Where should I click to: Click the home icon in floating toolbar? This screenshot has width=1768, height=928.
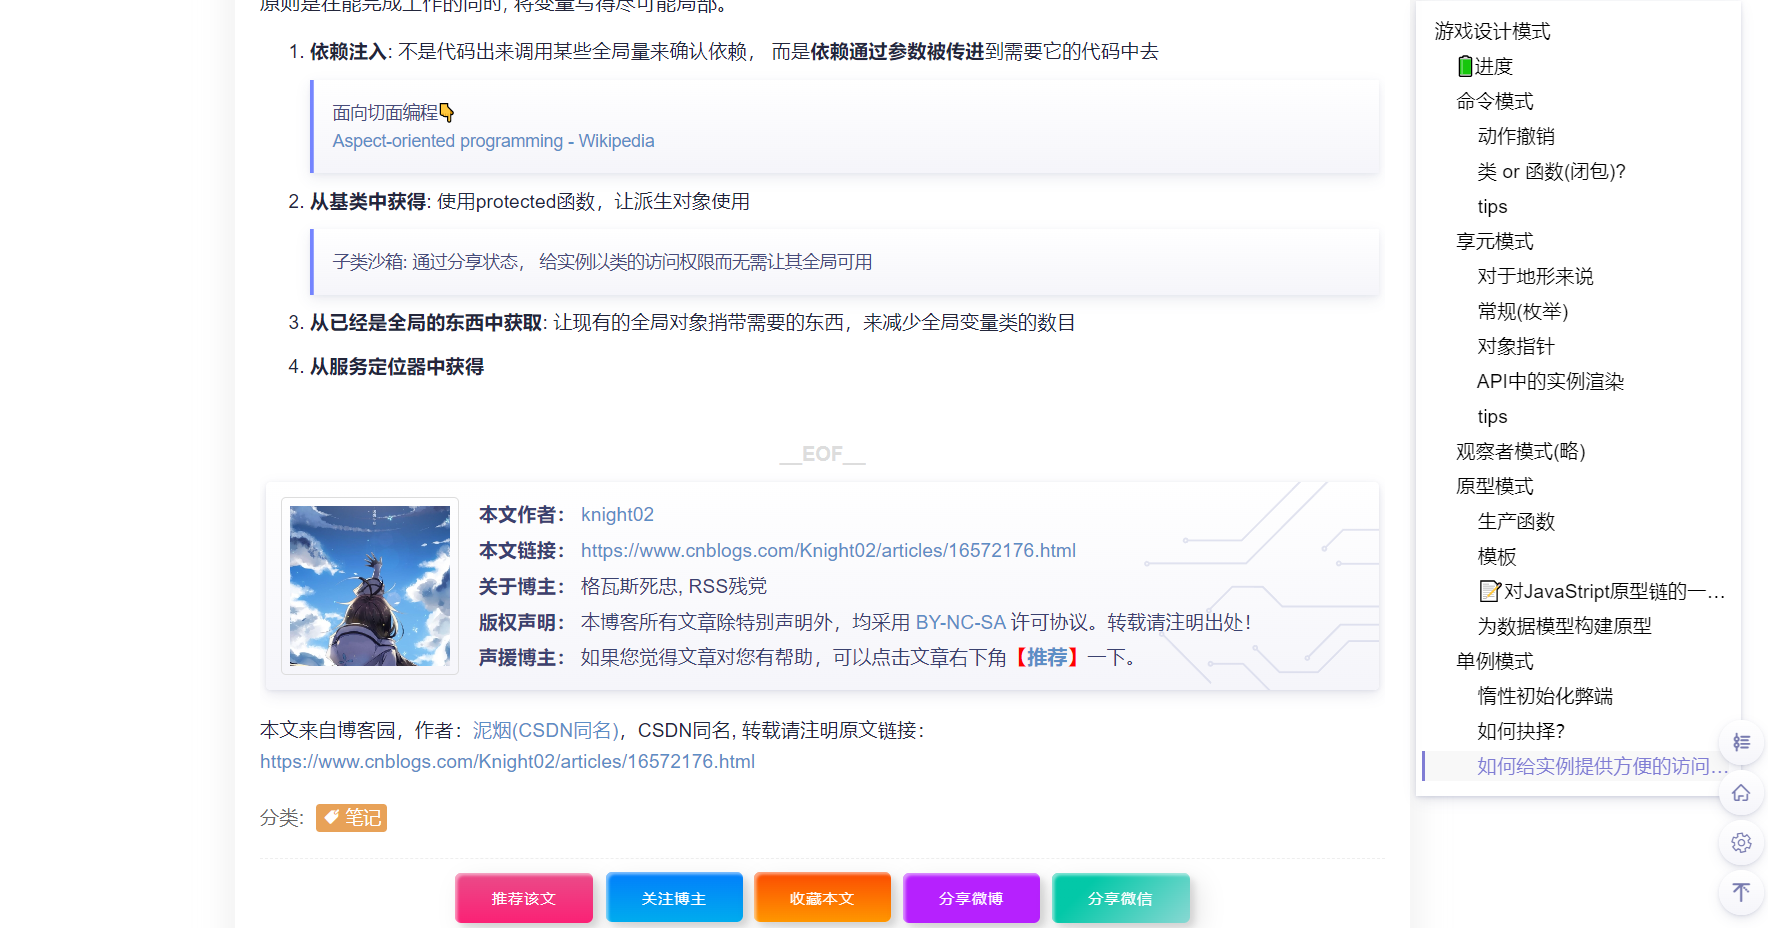[x=1741, y=792]
